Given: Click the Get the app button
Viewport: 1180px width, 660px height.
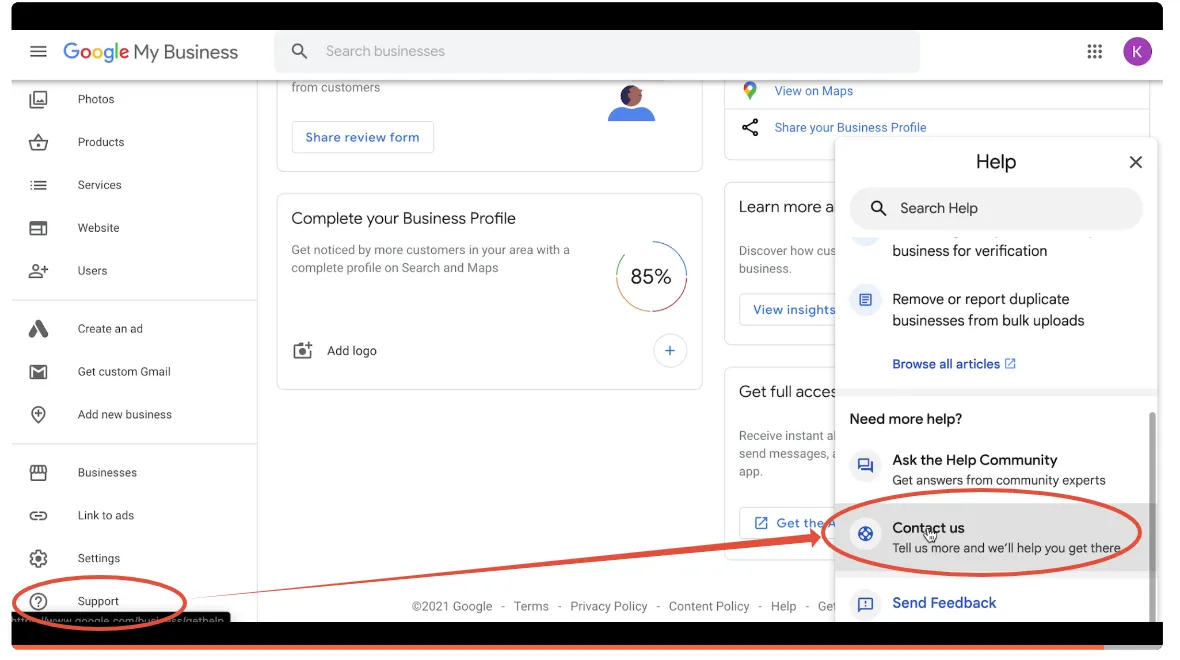Looking at the screenshot, I should [788, 523].
